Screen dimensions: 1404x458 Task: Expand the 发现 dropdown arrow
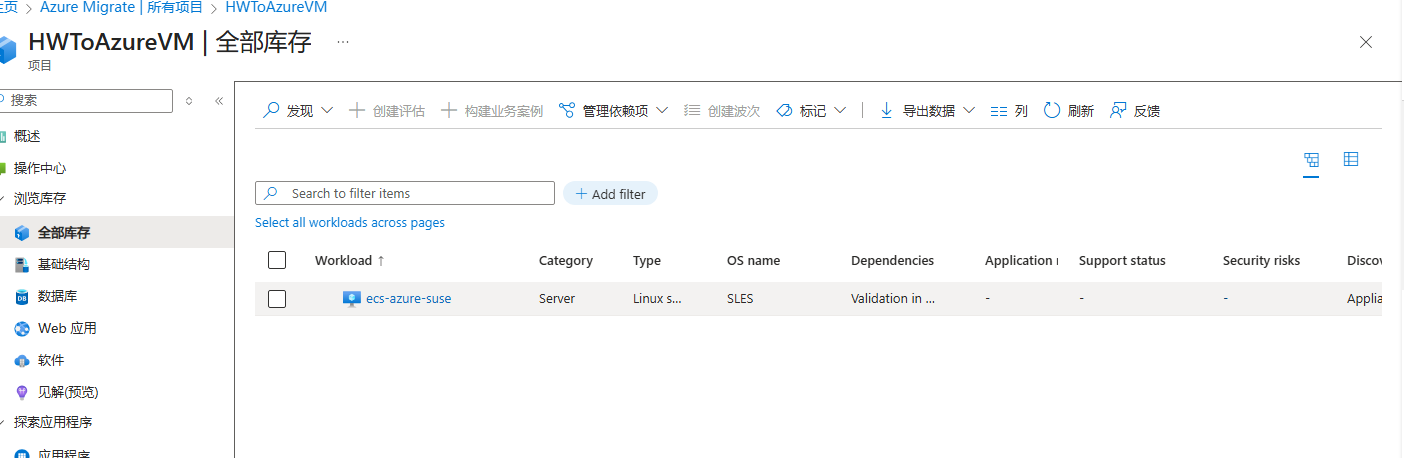327,111
